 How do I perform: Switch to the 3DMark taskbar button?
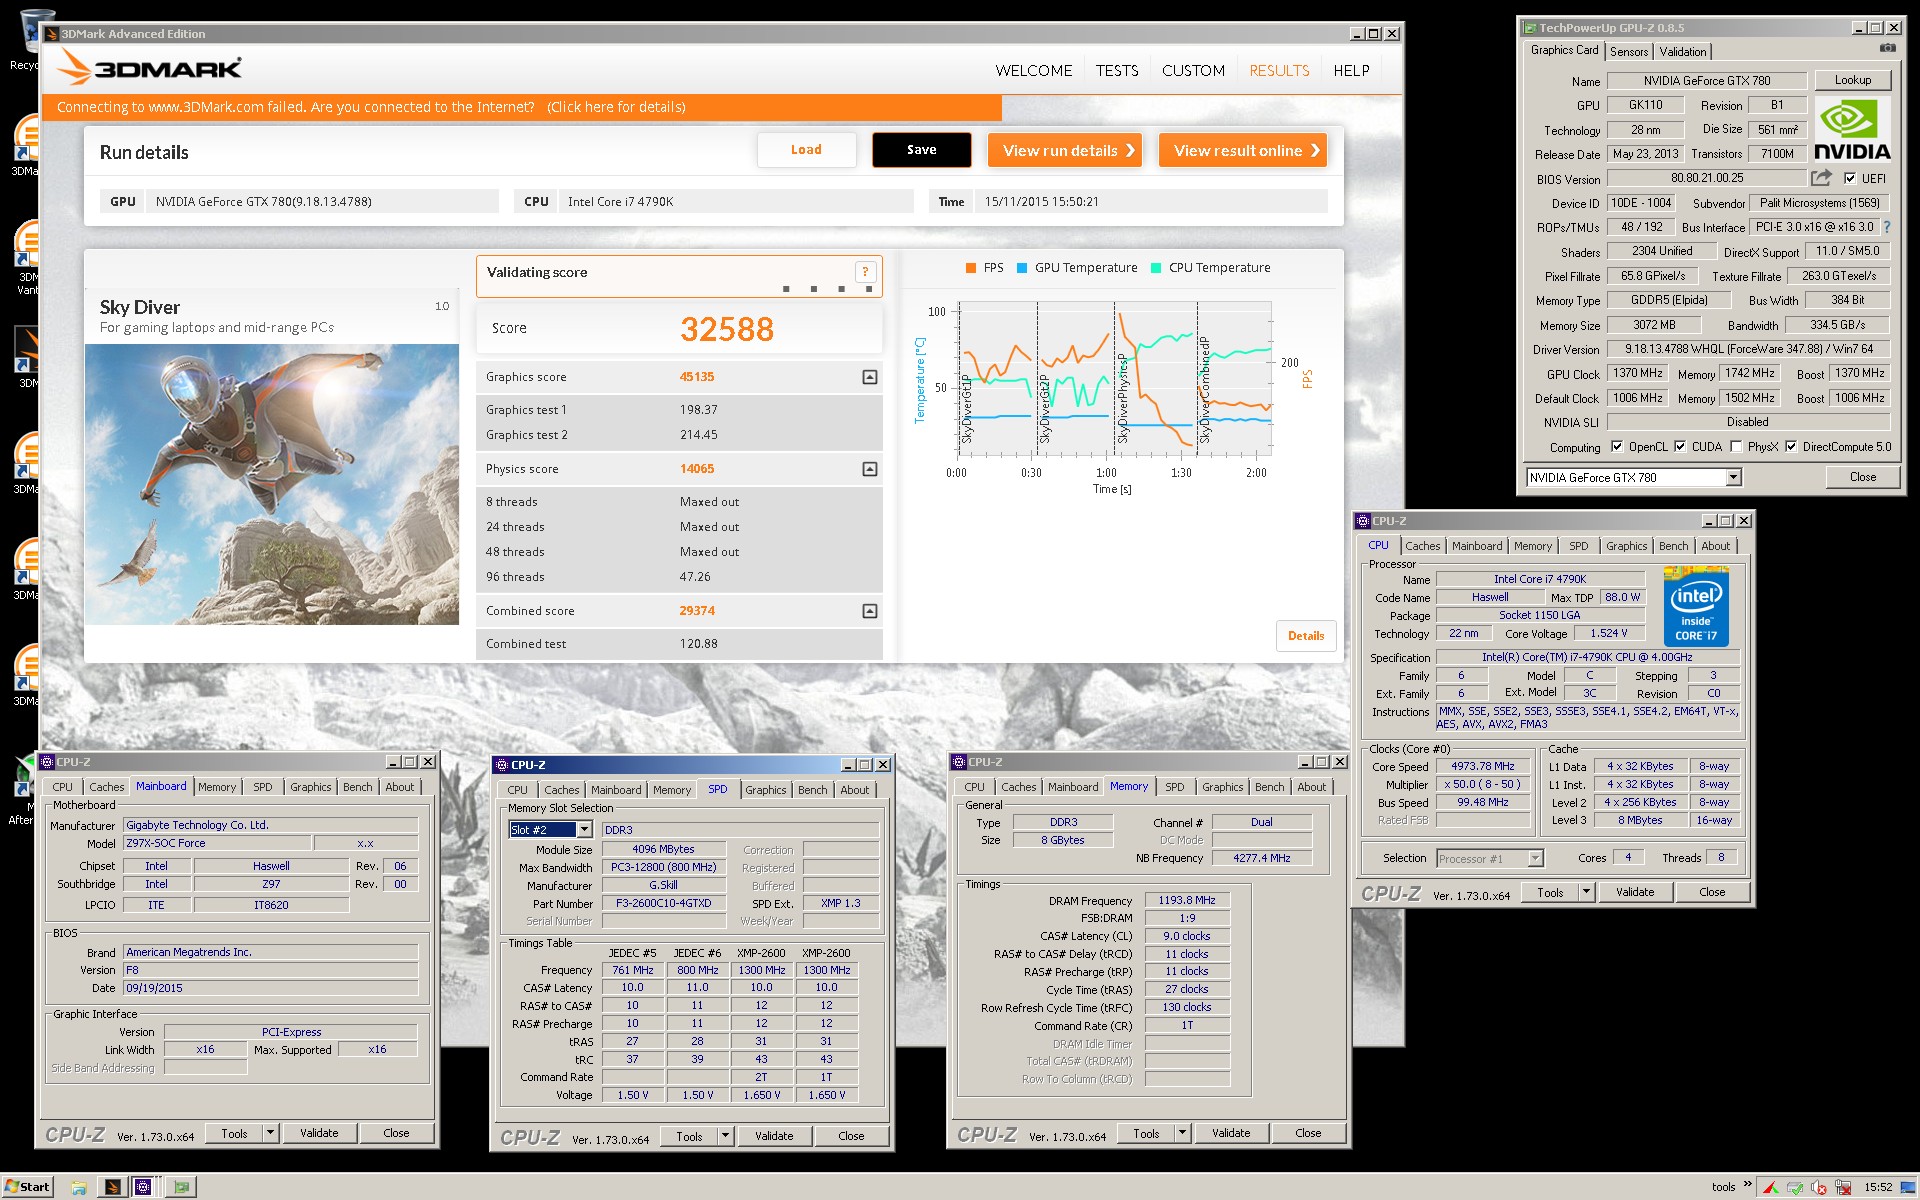(112, 1187)
